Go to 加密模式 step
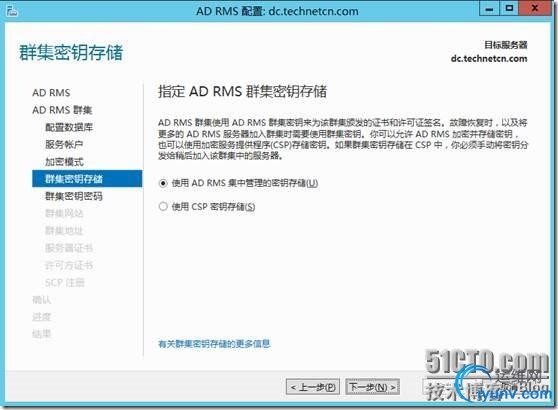The image size is (558, 410). tap(64, 162)
